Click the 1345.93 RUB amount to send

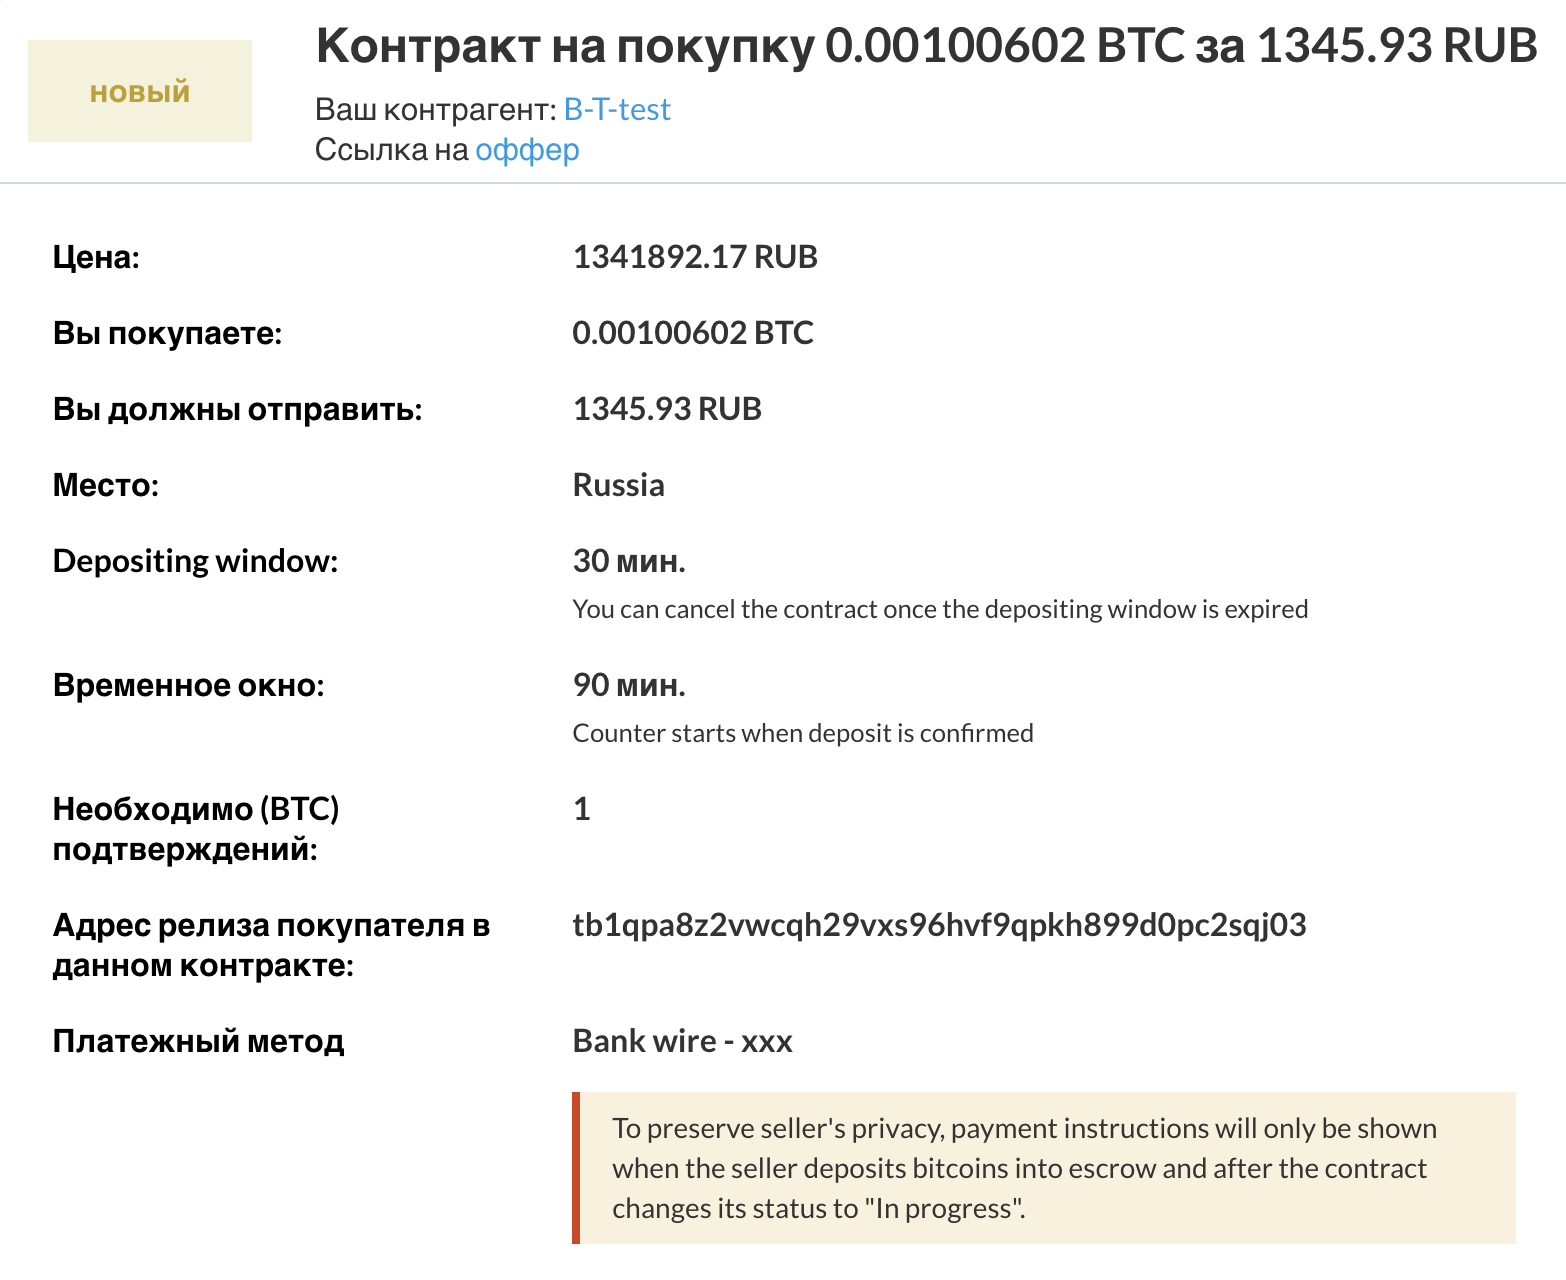(666, 409)
